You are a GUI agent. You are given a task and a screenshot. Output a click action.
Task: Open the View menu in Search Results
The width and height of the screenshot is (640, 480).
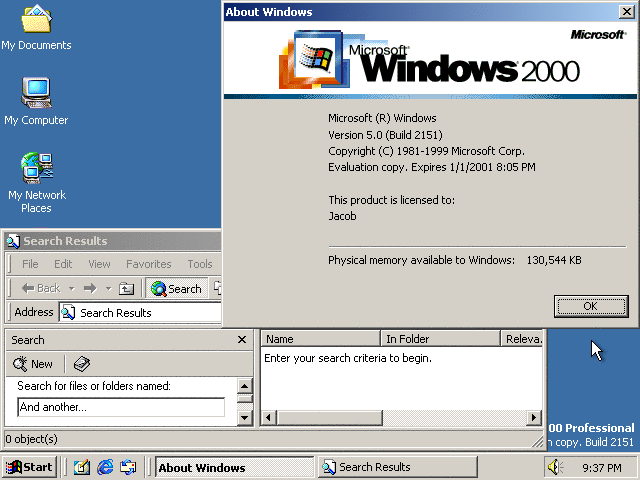(x=99, y=264)
